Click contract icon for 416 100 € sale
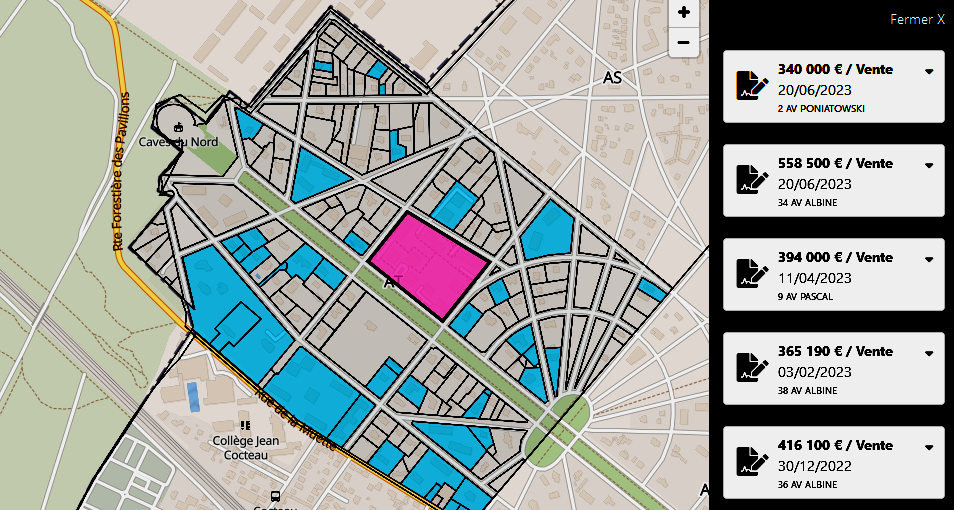954x510 pixels. (x=747, y=461)
